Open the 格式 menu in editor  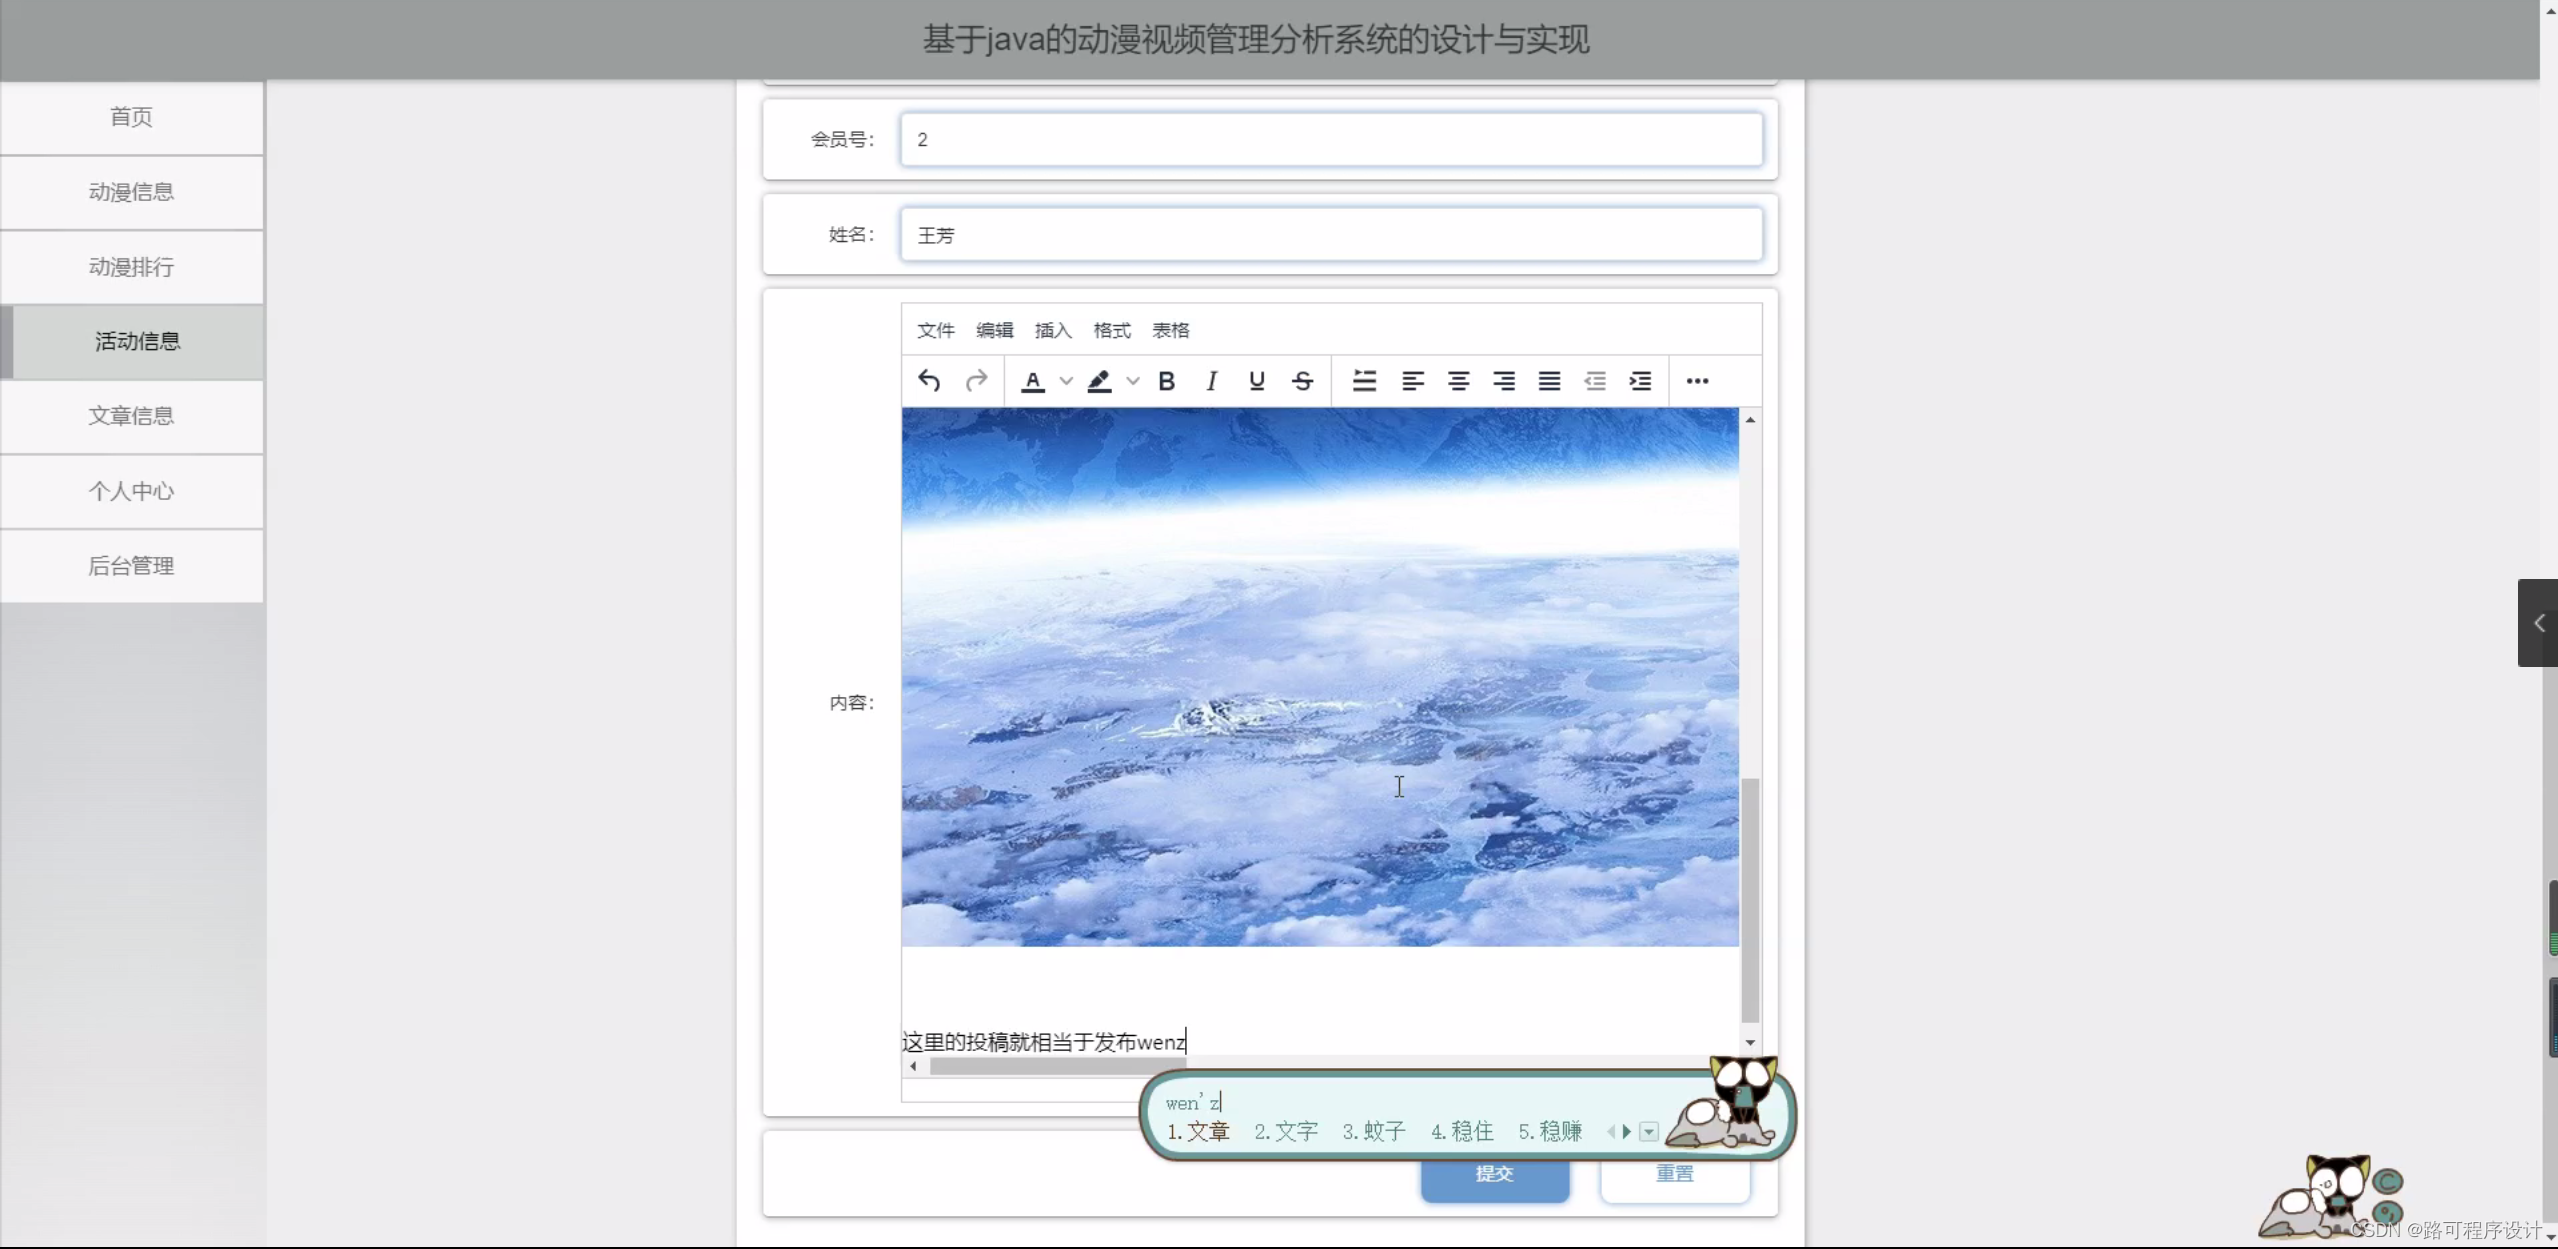click(x=1111, y=330)
